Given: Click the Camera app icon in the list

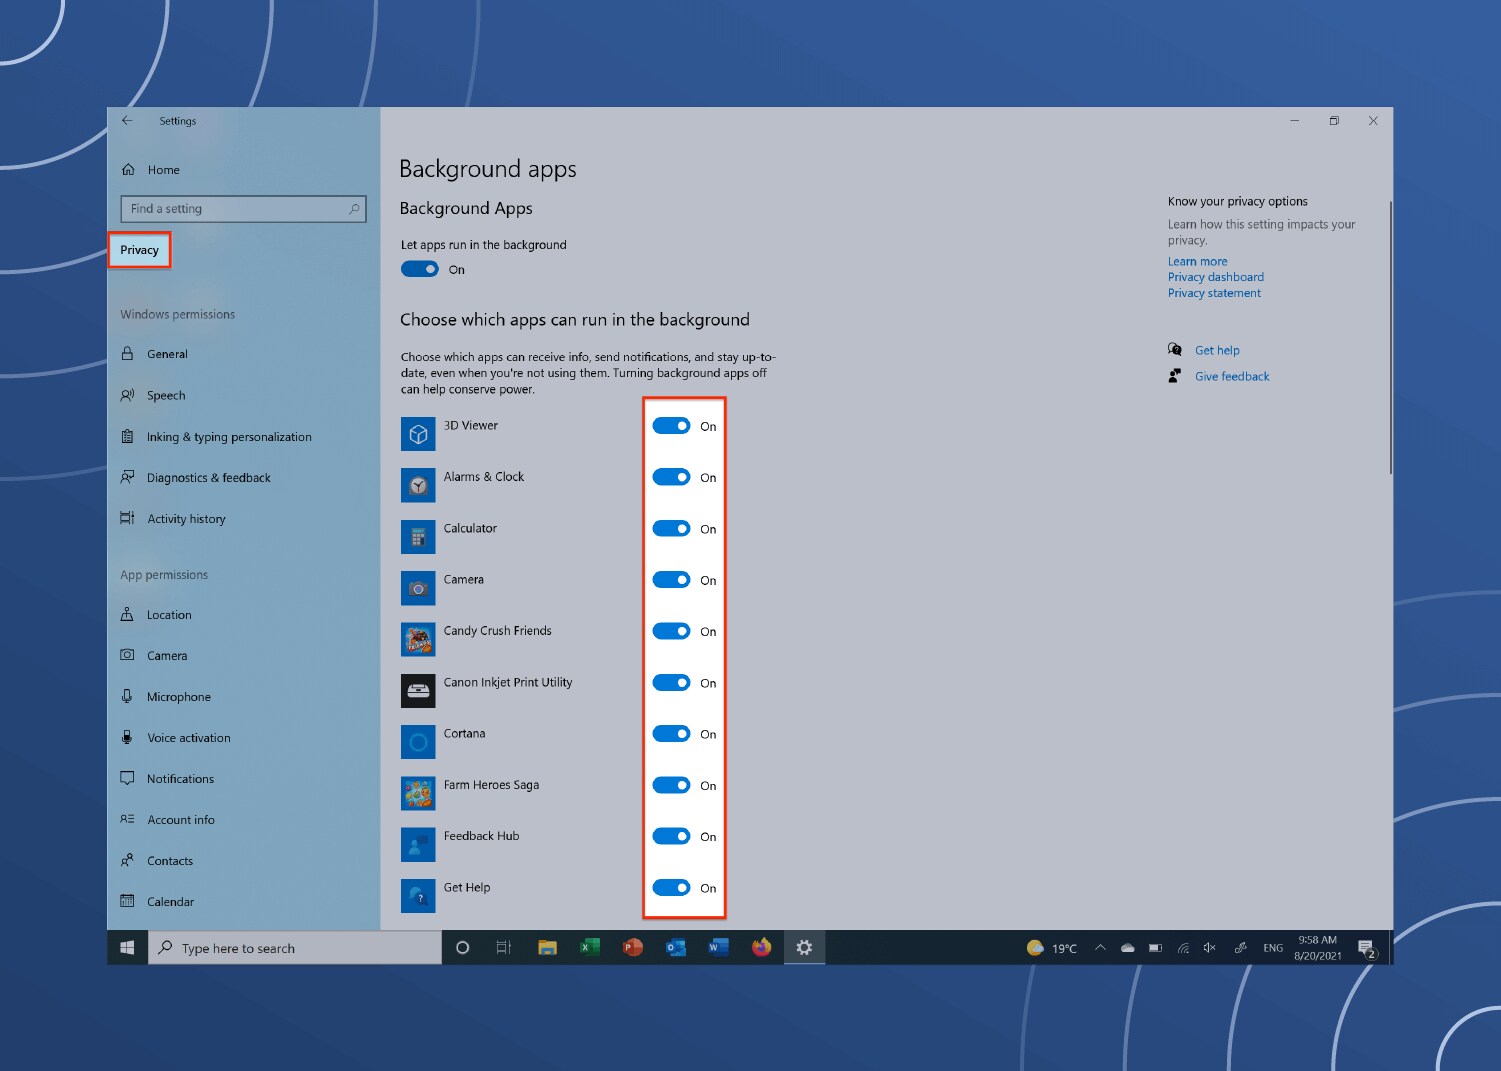Looking at the screenshot, I should coord(418,587).
